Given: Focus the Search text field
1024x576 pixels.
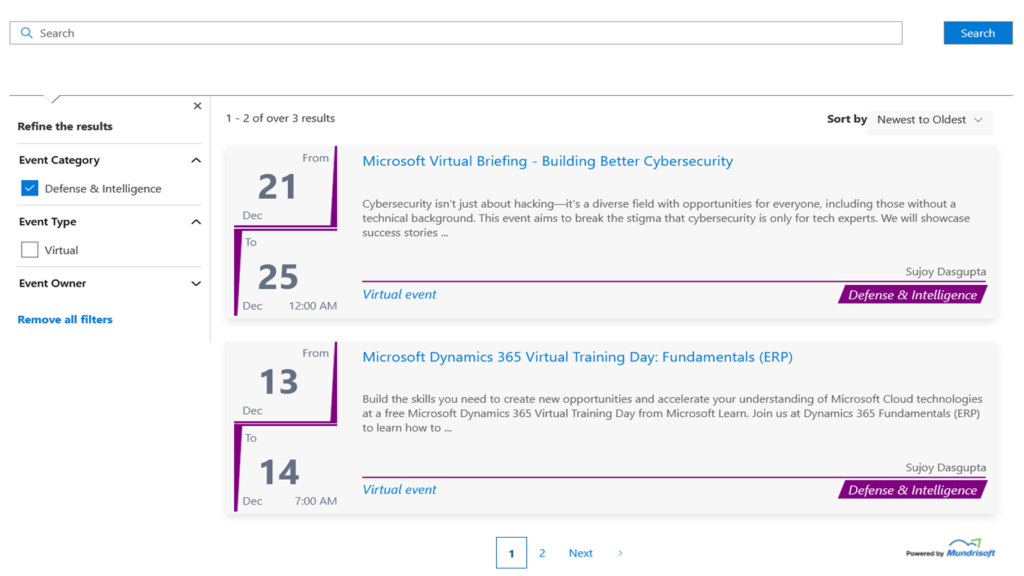Looking at the screenshot, I should pos(460,33).
